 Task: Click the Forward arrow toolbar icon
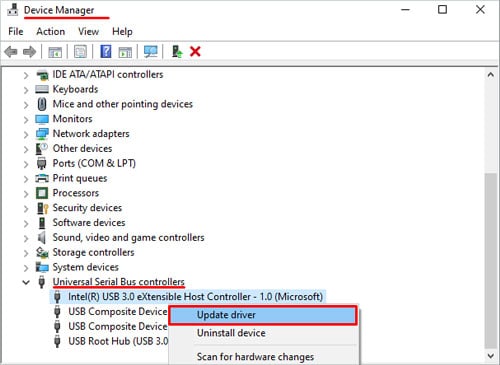[x=29, y=52]
